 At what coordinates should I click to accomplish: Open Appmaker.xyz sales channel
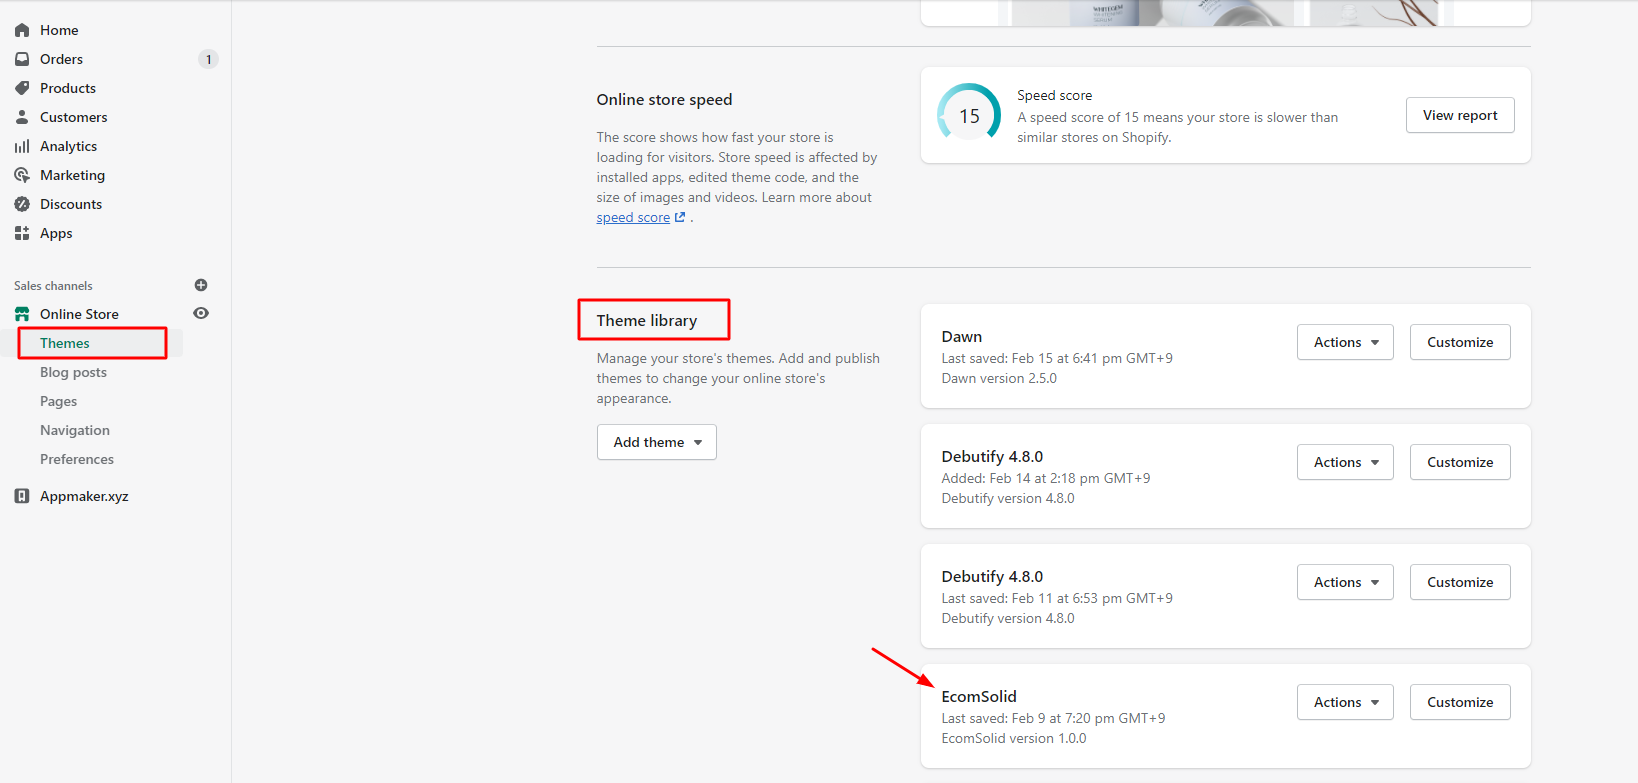[x=84, y=496]
